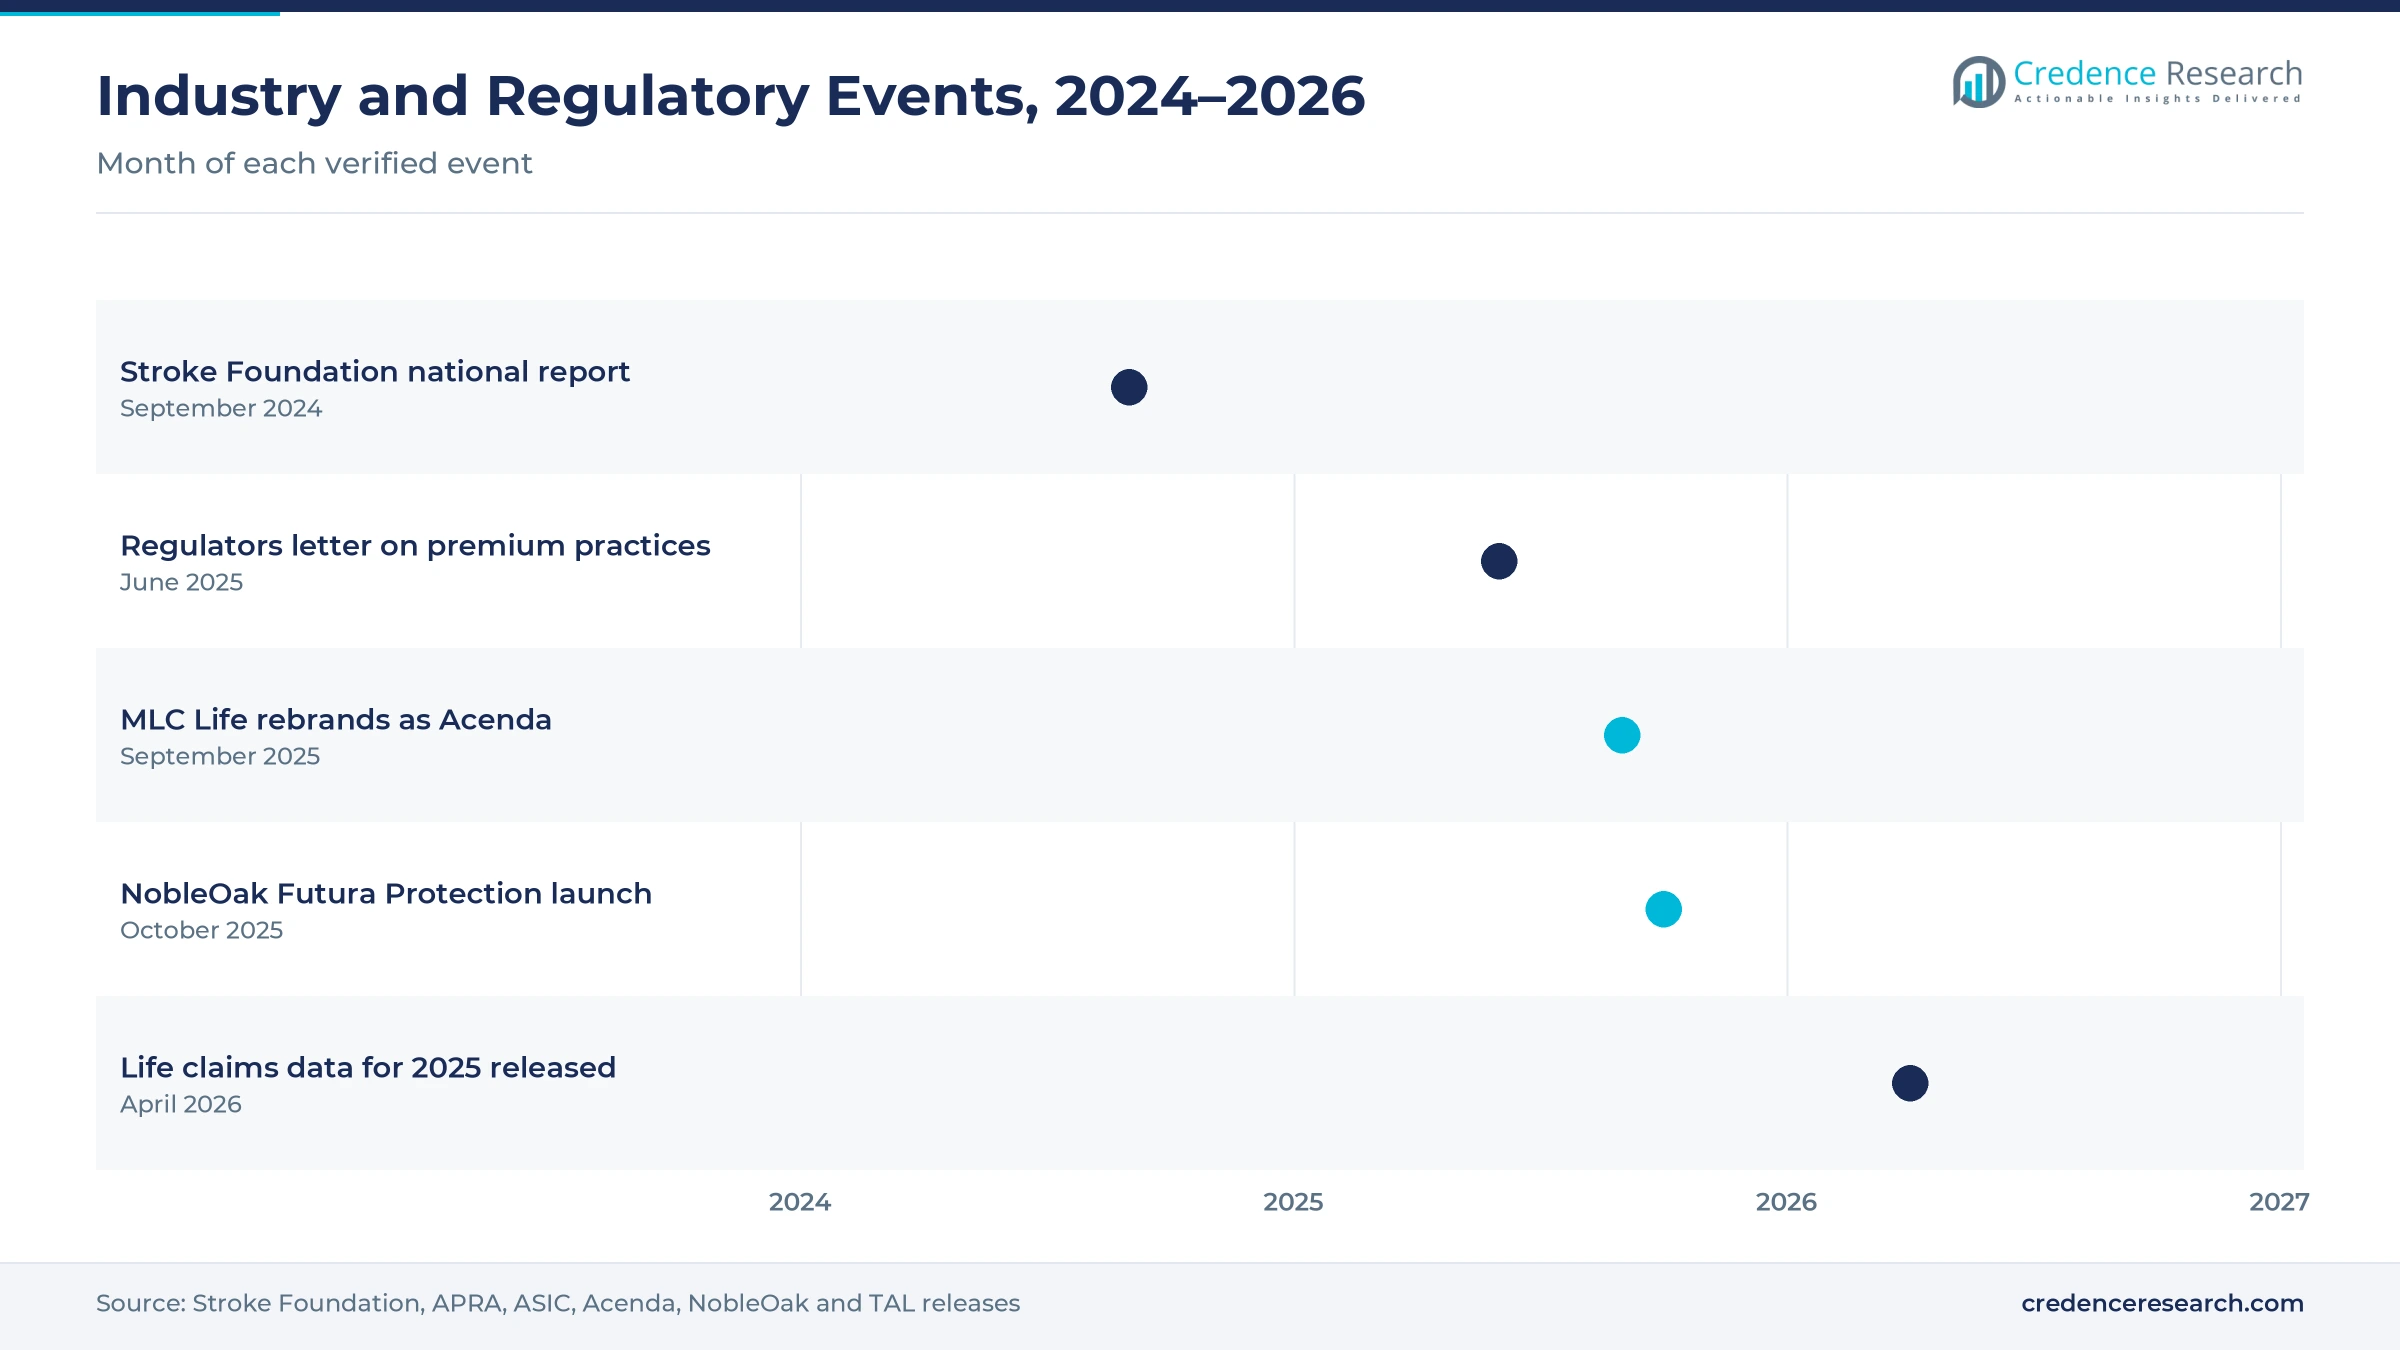This screenshot has width=2400, height=1350.
Task: Click the 'June 2025' date text
Action: pos(181,582)
